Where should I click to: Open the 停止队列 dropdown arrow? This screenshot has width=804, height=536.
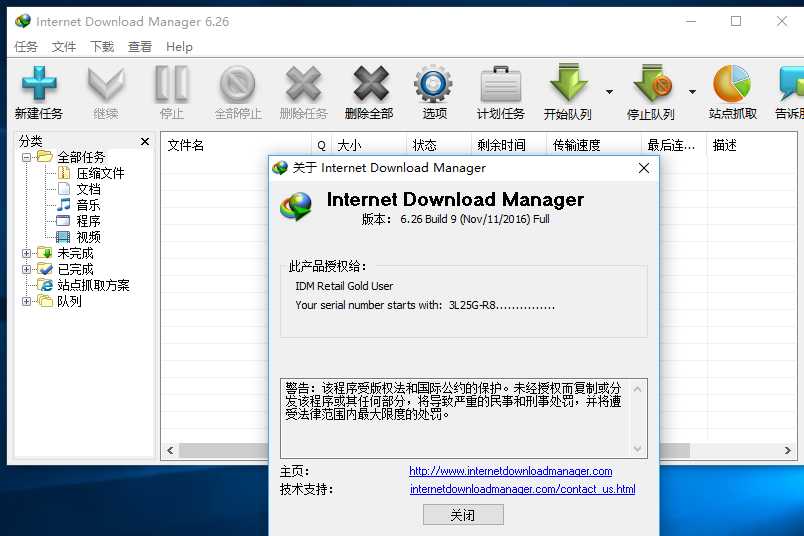click(x=692, y=92)
